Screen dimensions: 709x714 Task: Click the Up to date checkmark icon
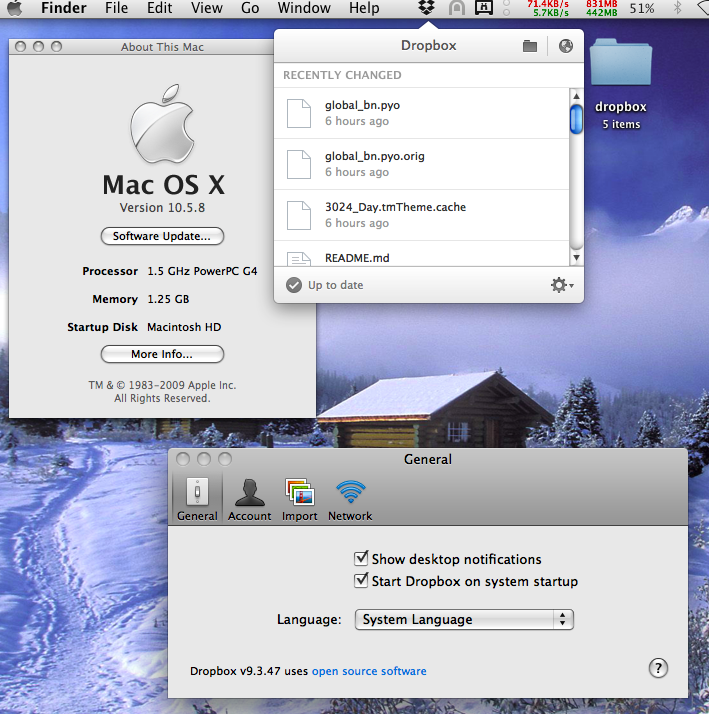(294, 285)
